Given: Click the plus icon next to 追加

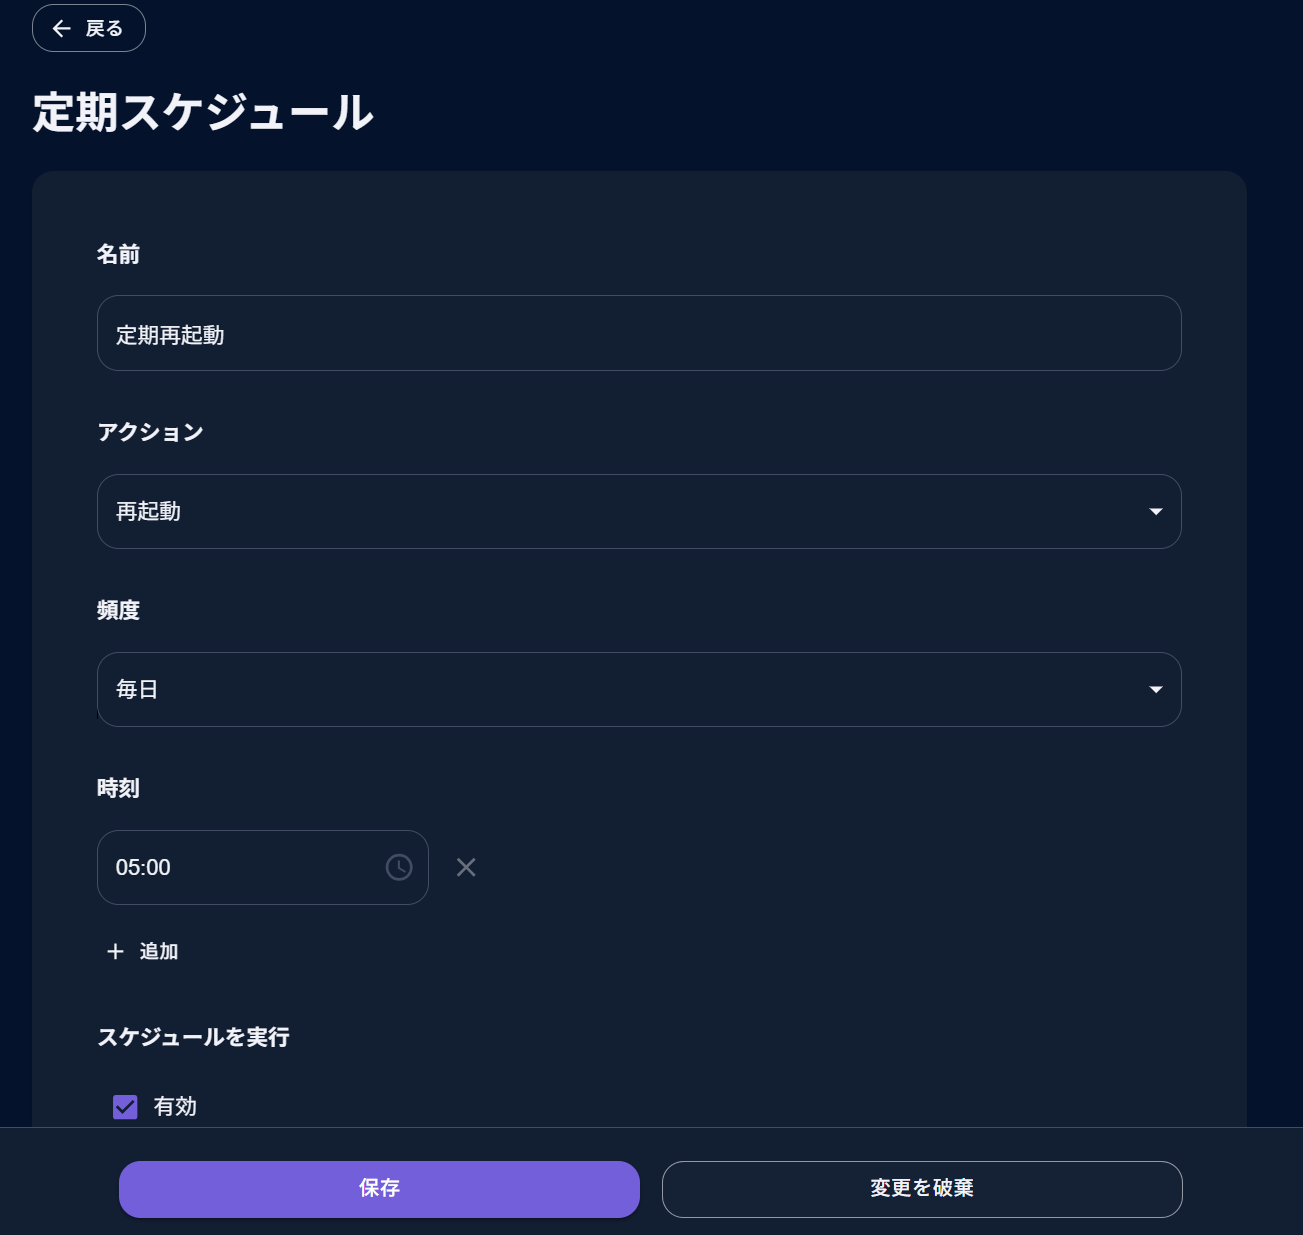Looking at the screenshot, I should (115, 951).
